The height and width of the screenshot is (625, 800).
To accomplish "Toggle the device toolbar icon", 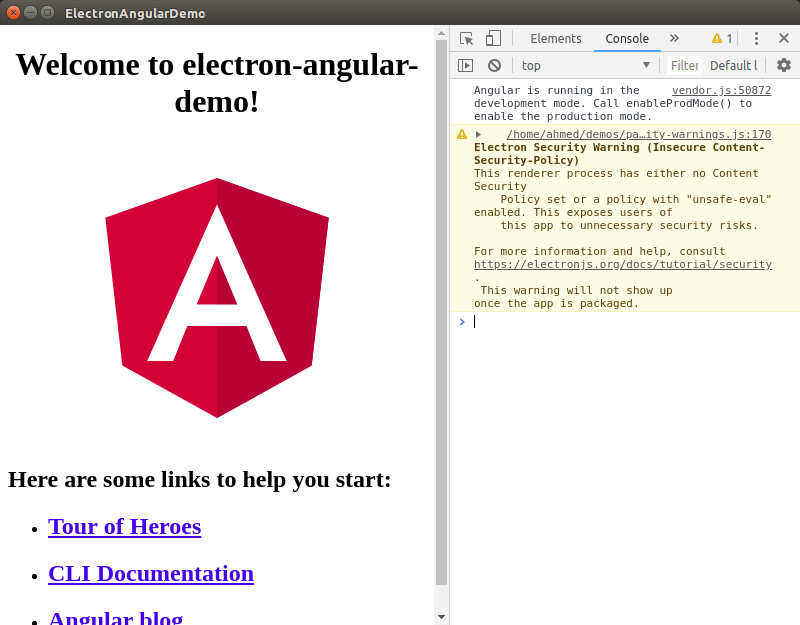I will tap(493, 39).
